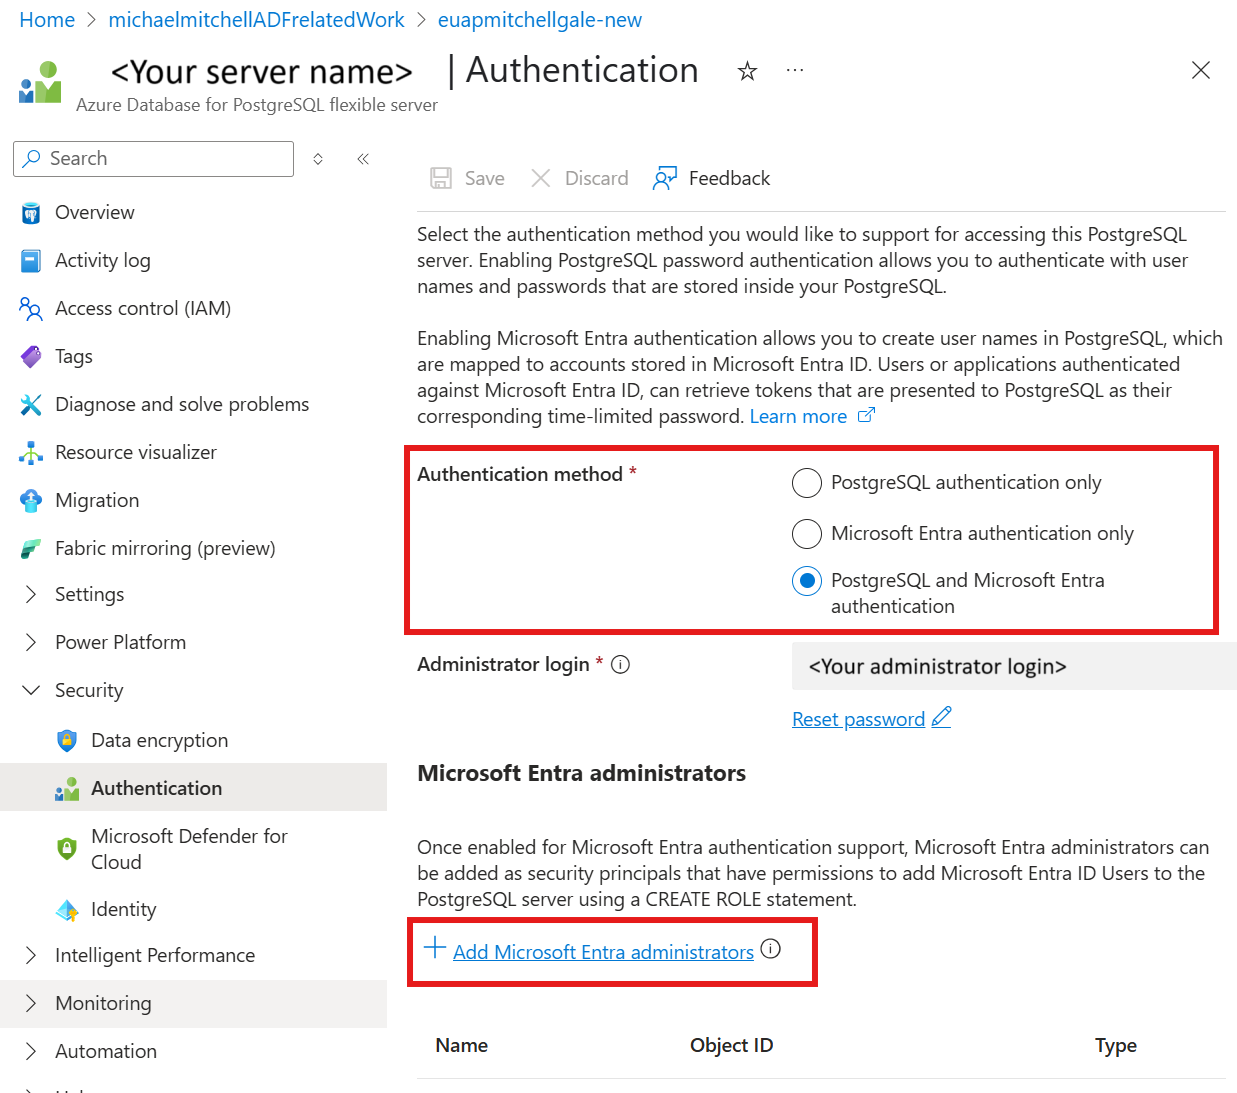The width and height of the screenshot is (1237, 1093).
Task: Open Diagnose and solve problems via wrench icon
Action: [31, 404]
